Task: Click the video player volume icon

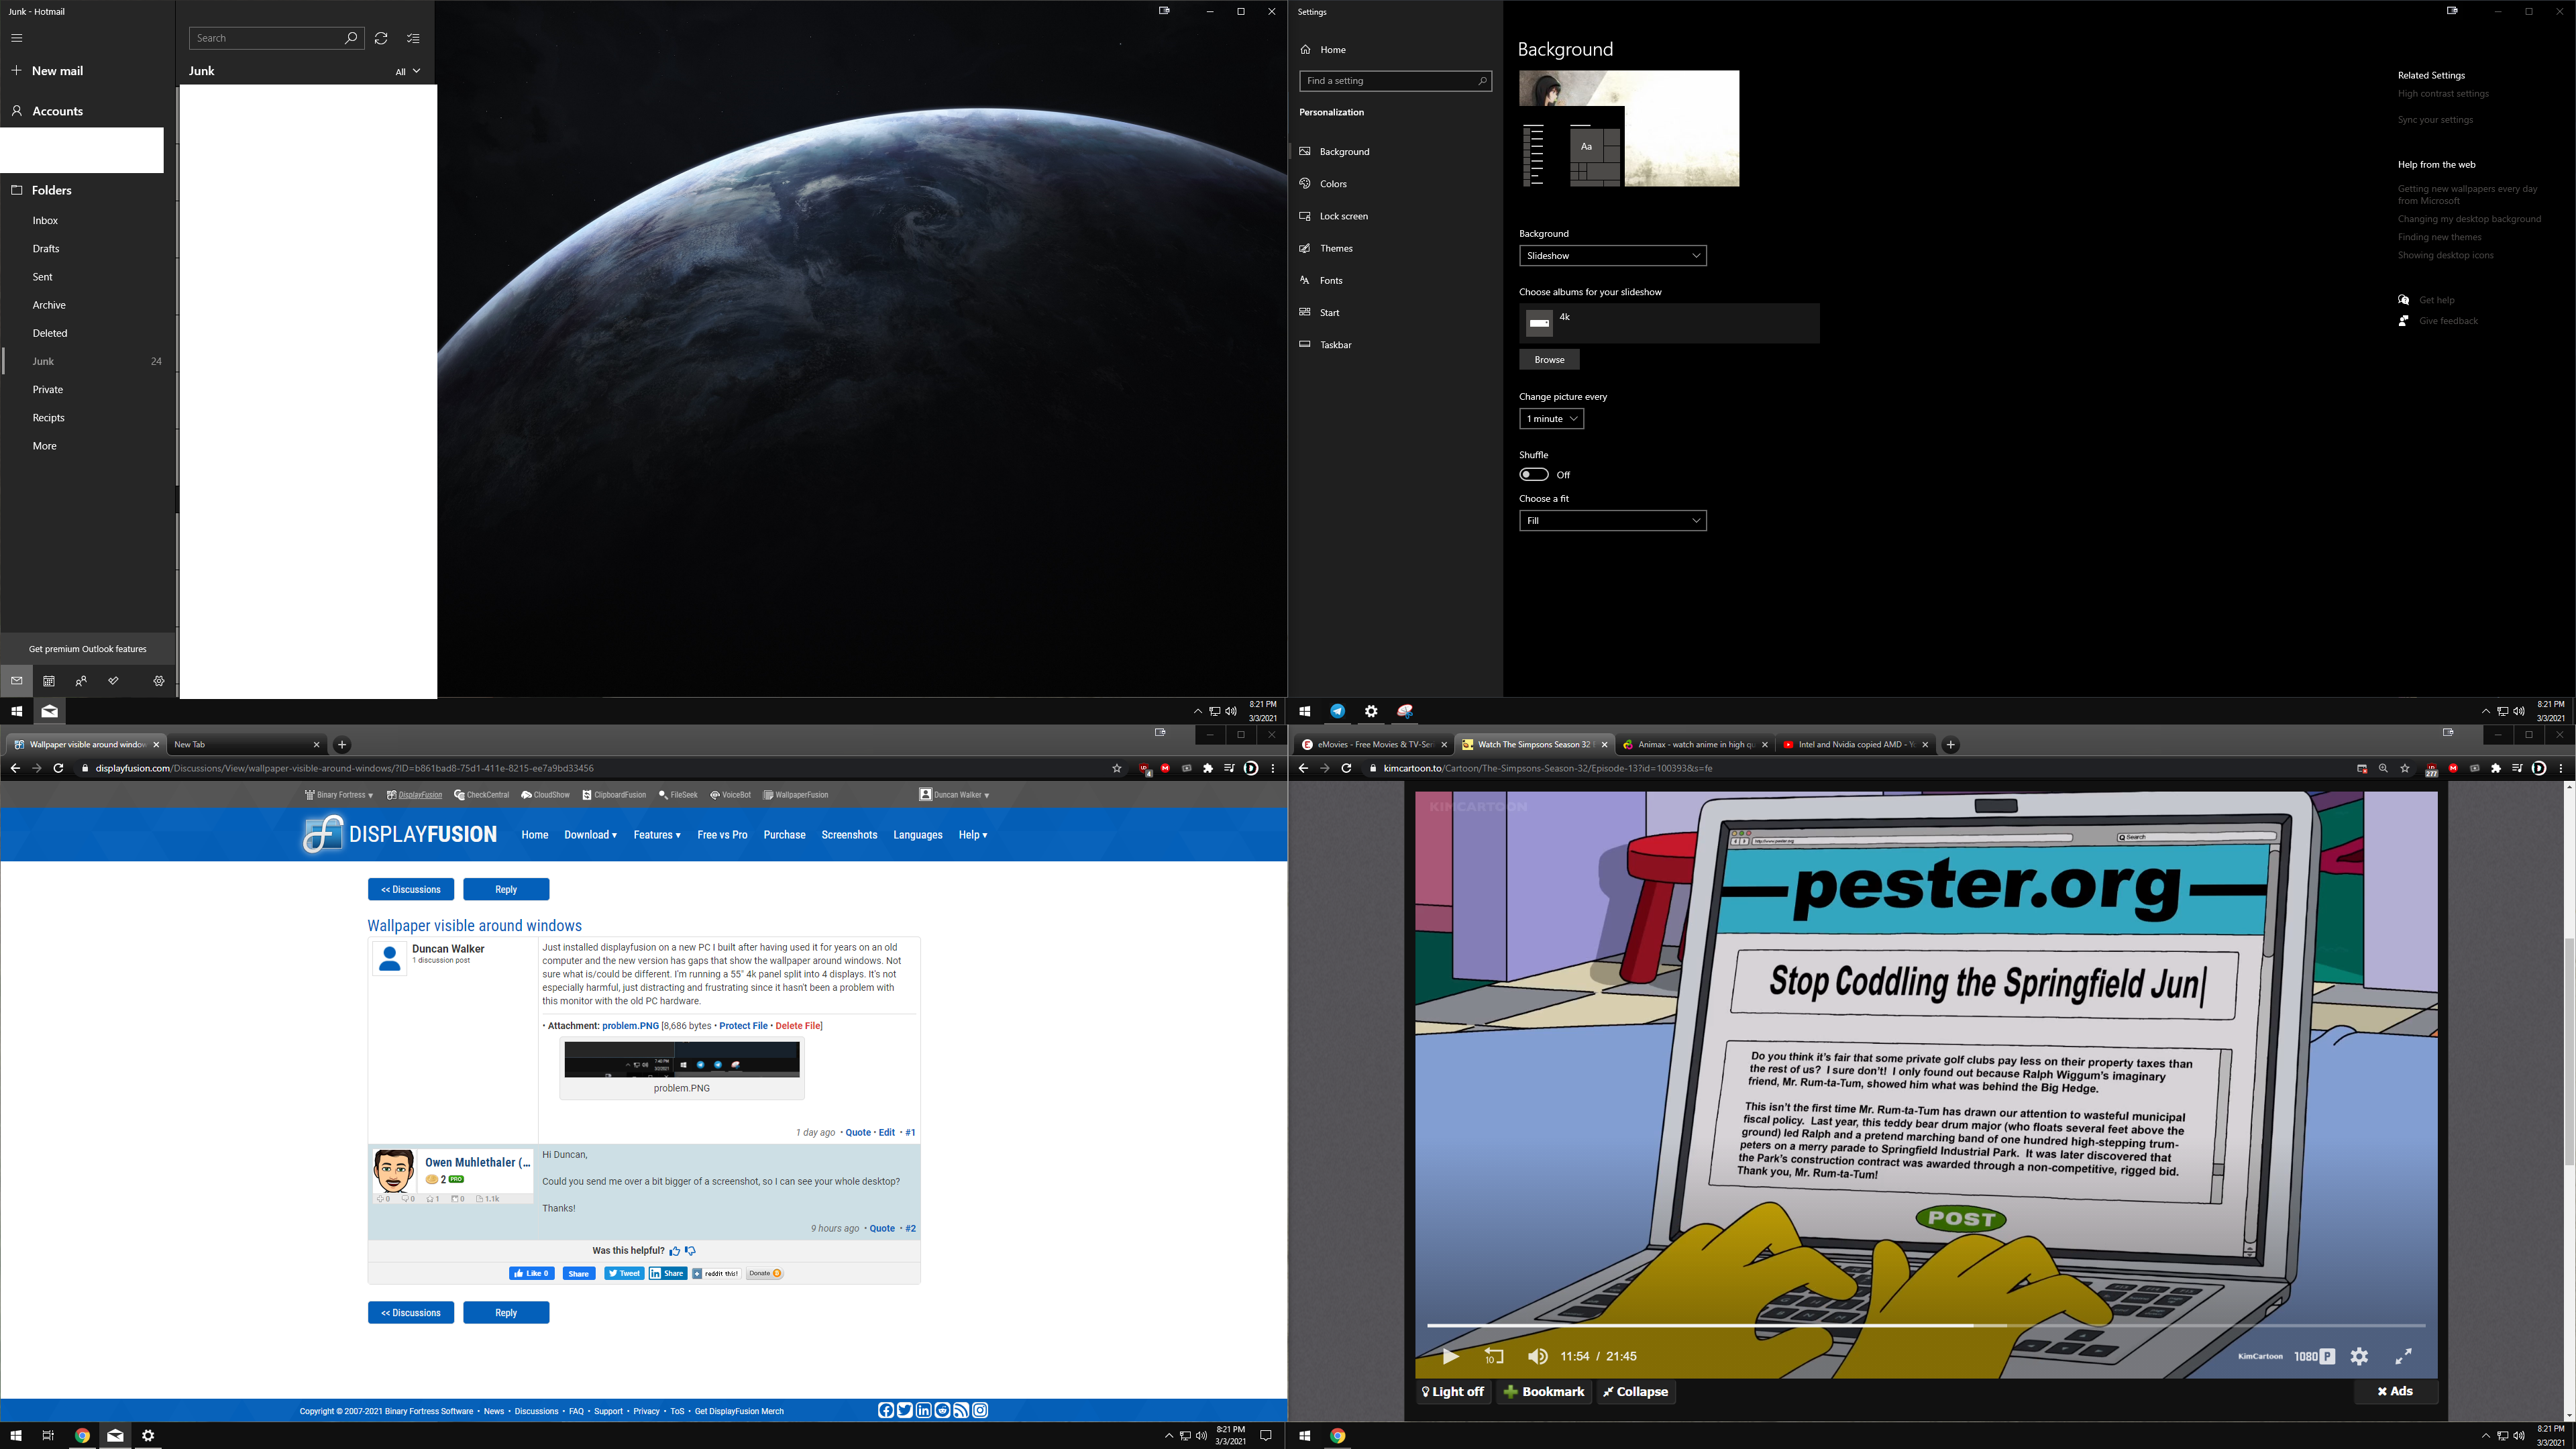Action: pyautogui.click(x=1538, y=1356)
